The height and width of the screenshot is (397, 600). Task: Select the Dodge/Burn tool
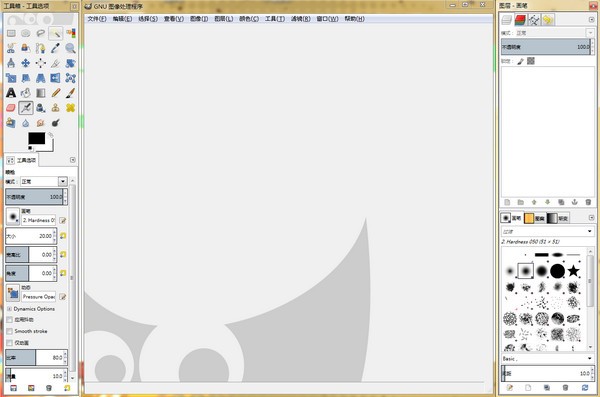tap(55, 123)
